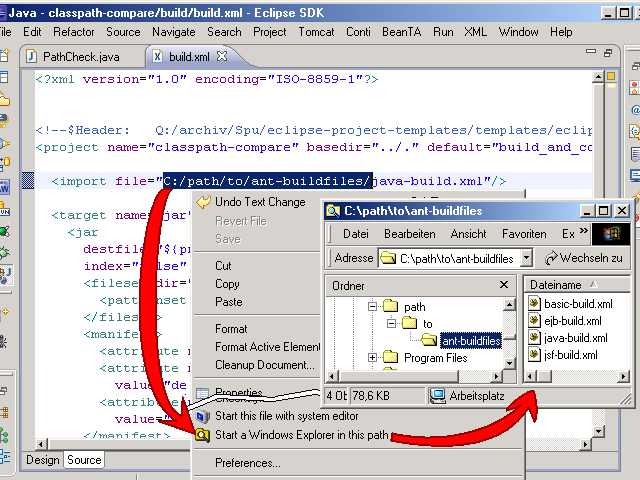
Task: Click Windows logo throbber in Explorer
Action: click(611, 234)
